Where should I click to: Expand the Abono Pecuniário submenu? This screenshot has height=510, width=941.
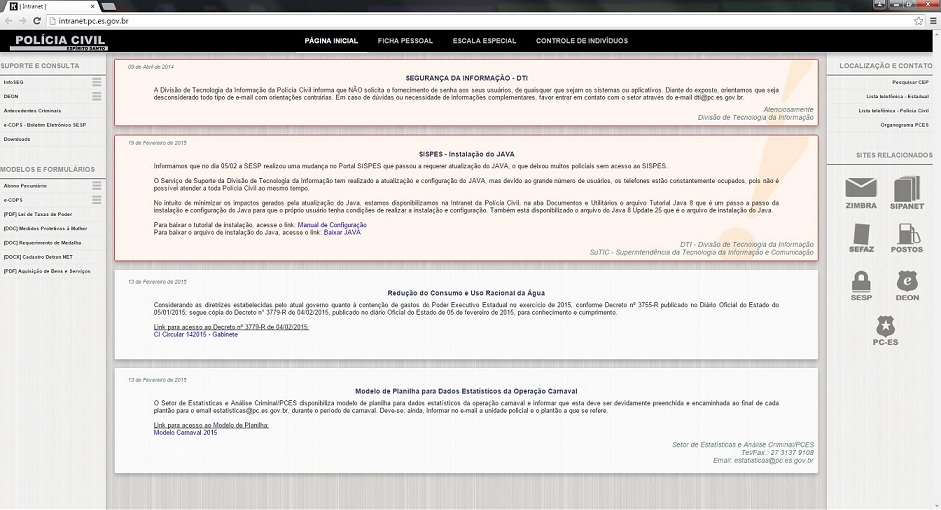pyautogui.click(x=97, y=186)
